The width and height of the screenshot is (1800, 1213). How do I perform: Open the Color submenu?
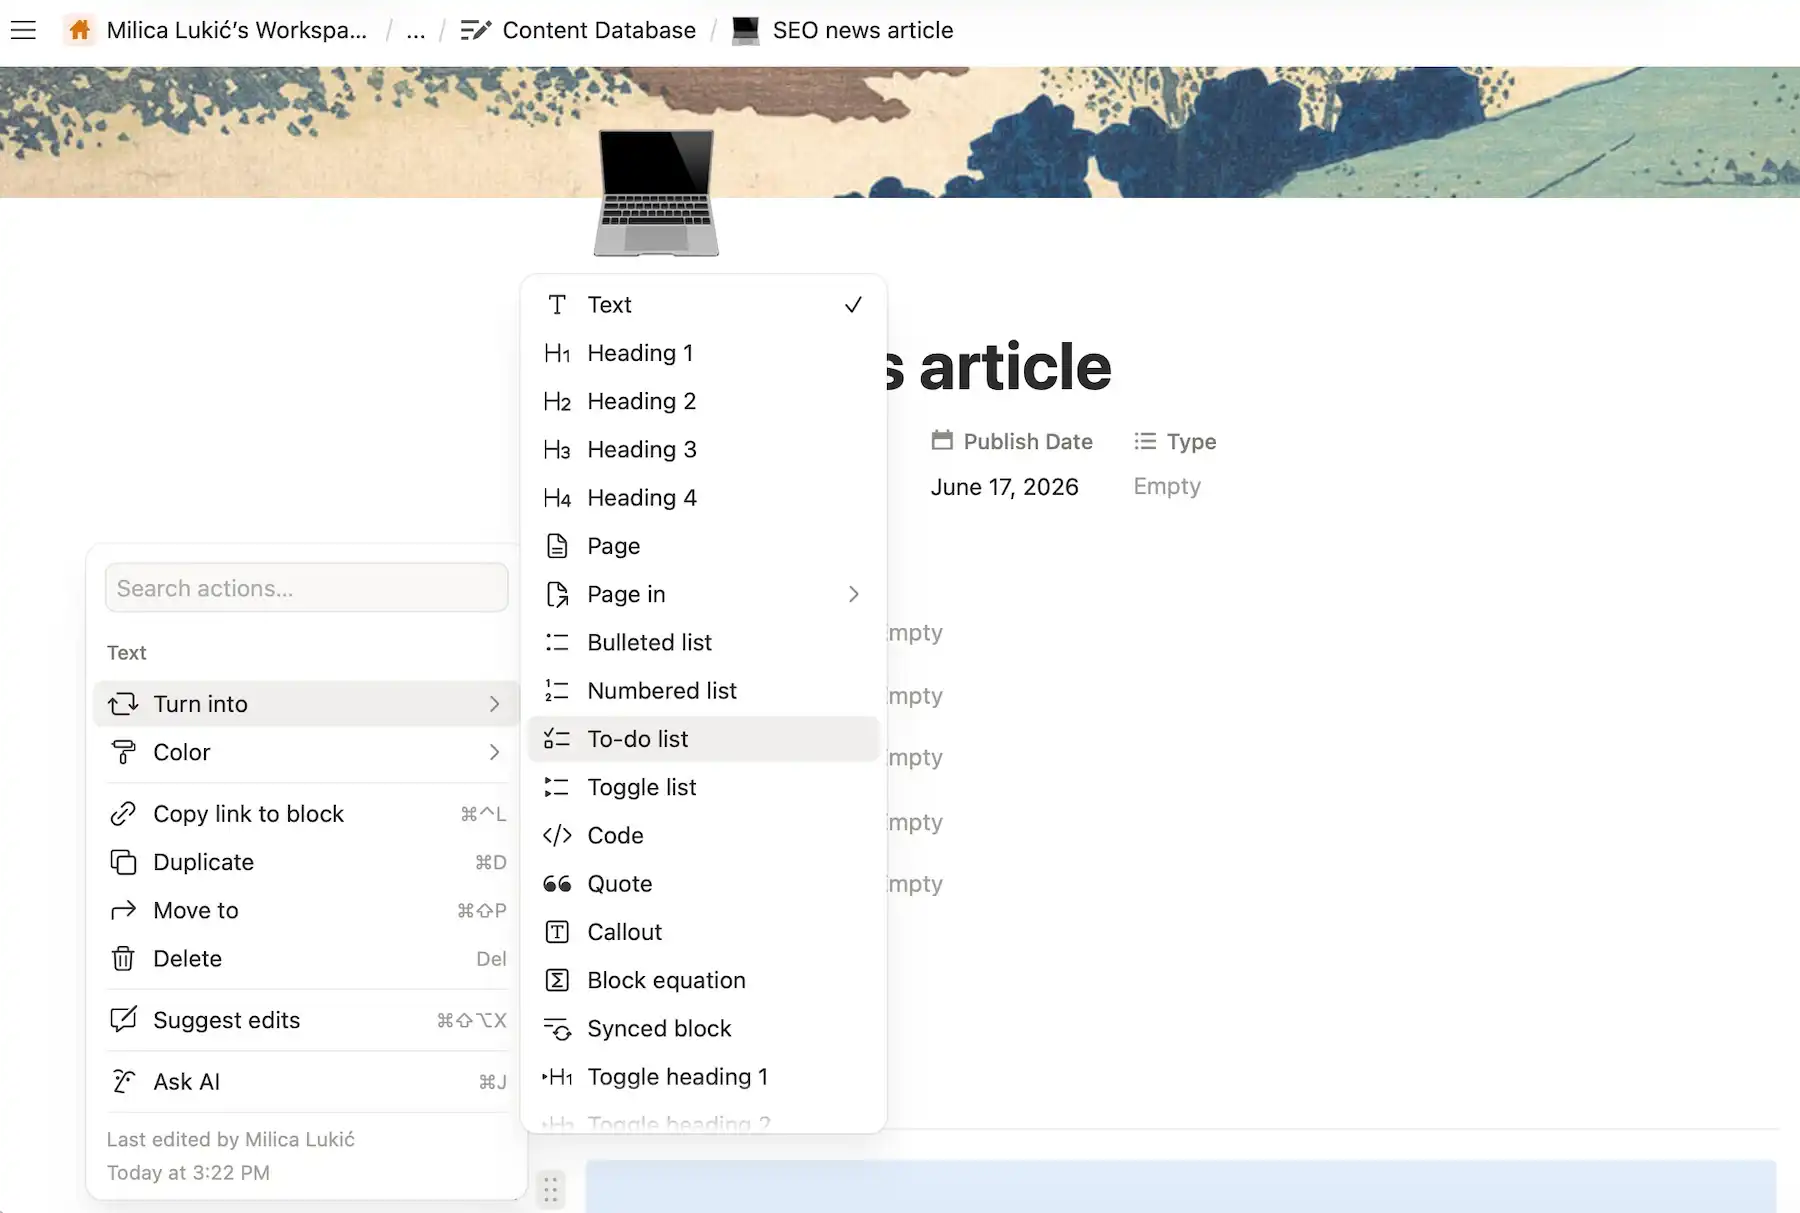click(306, 752)
